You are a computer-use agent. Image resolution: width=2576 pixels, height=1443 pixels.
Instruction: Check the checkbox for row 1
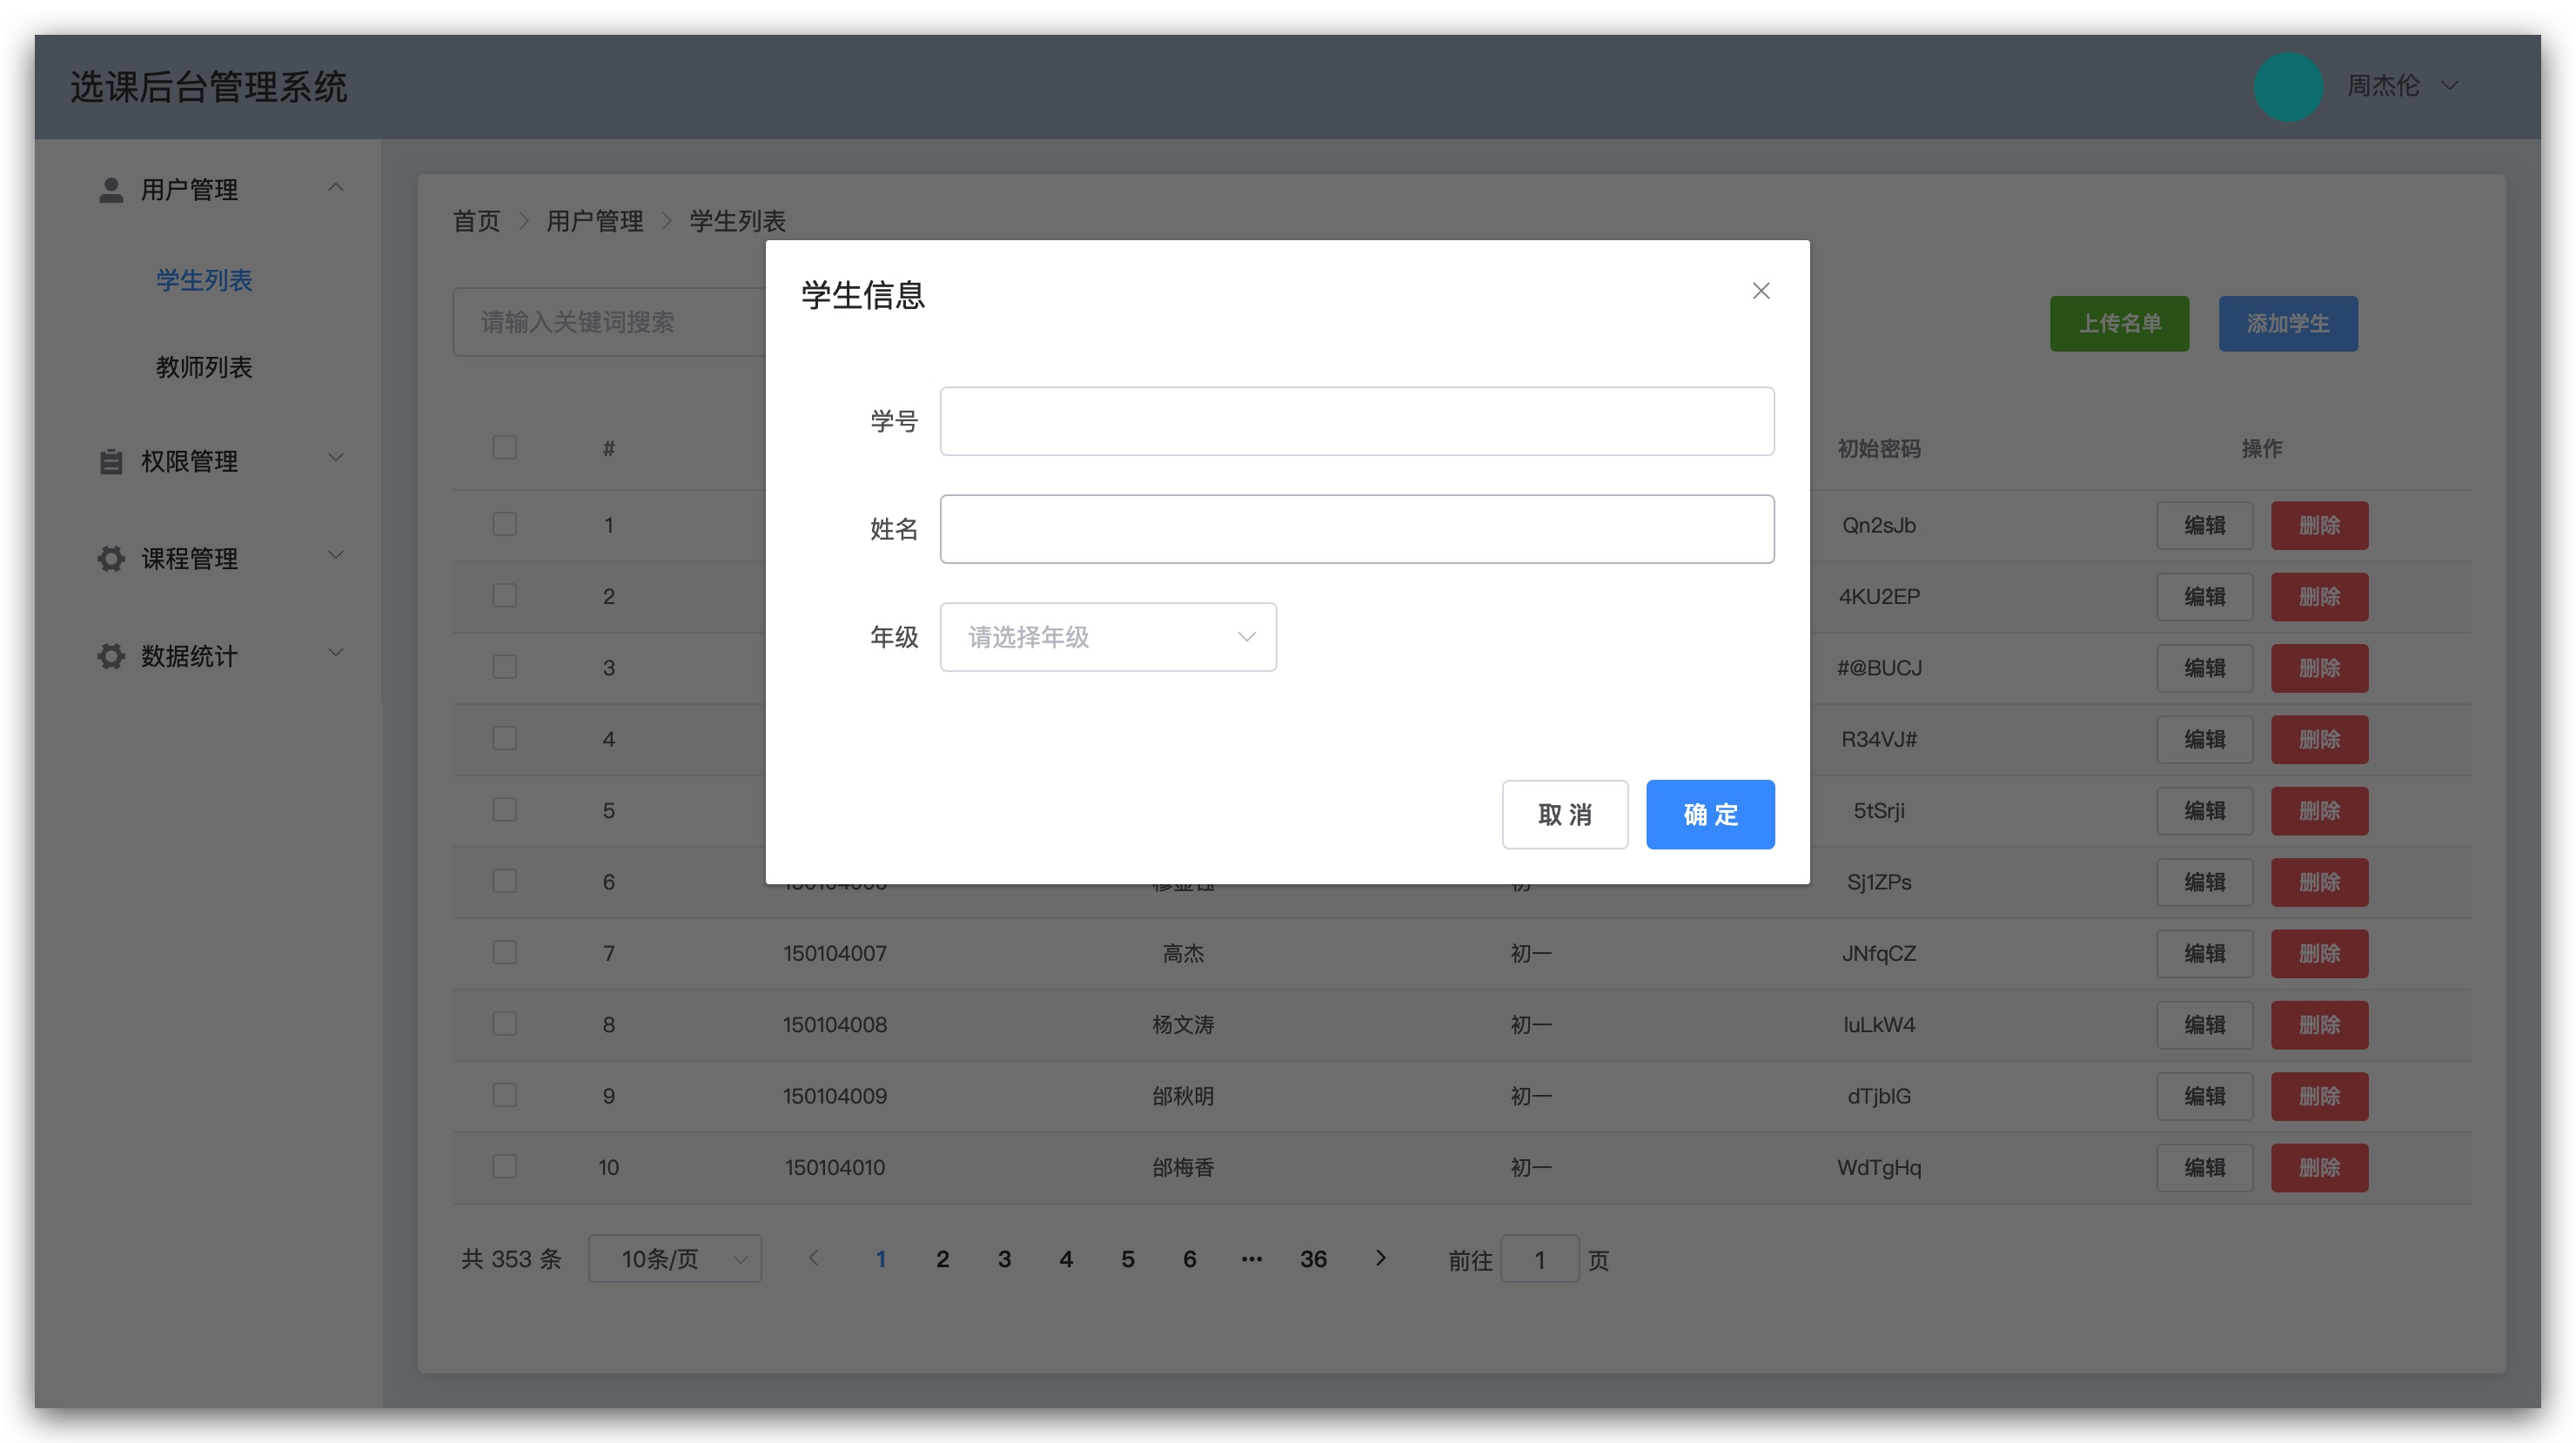505,524
